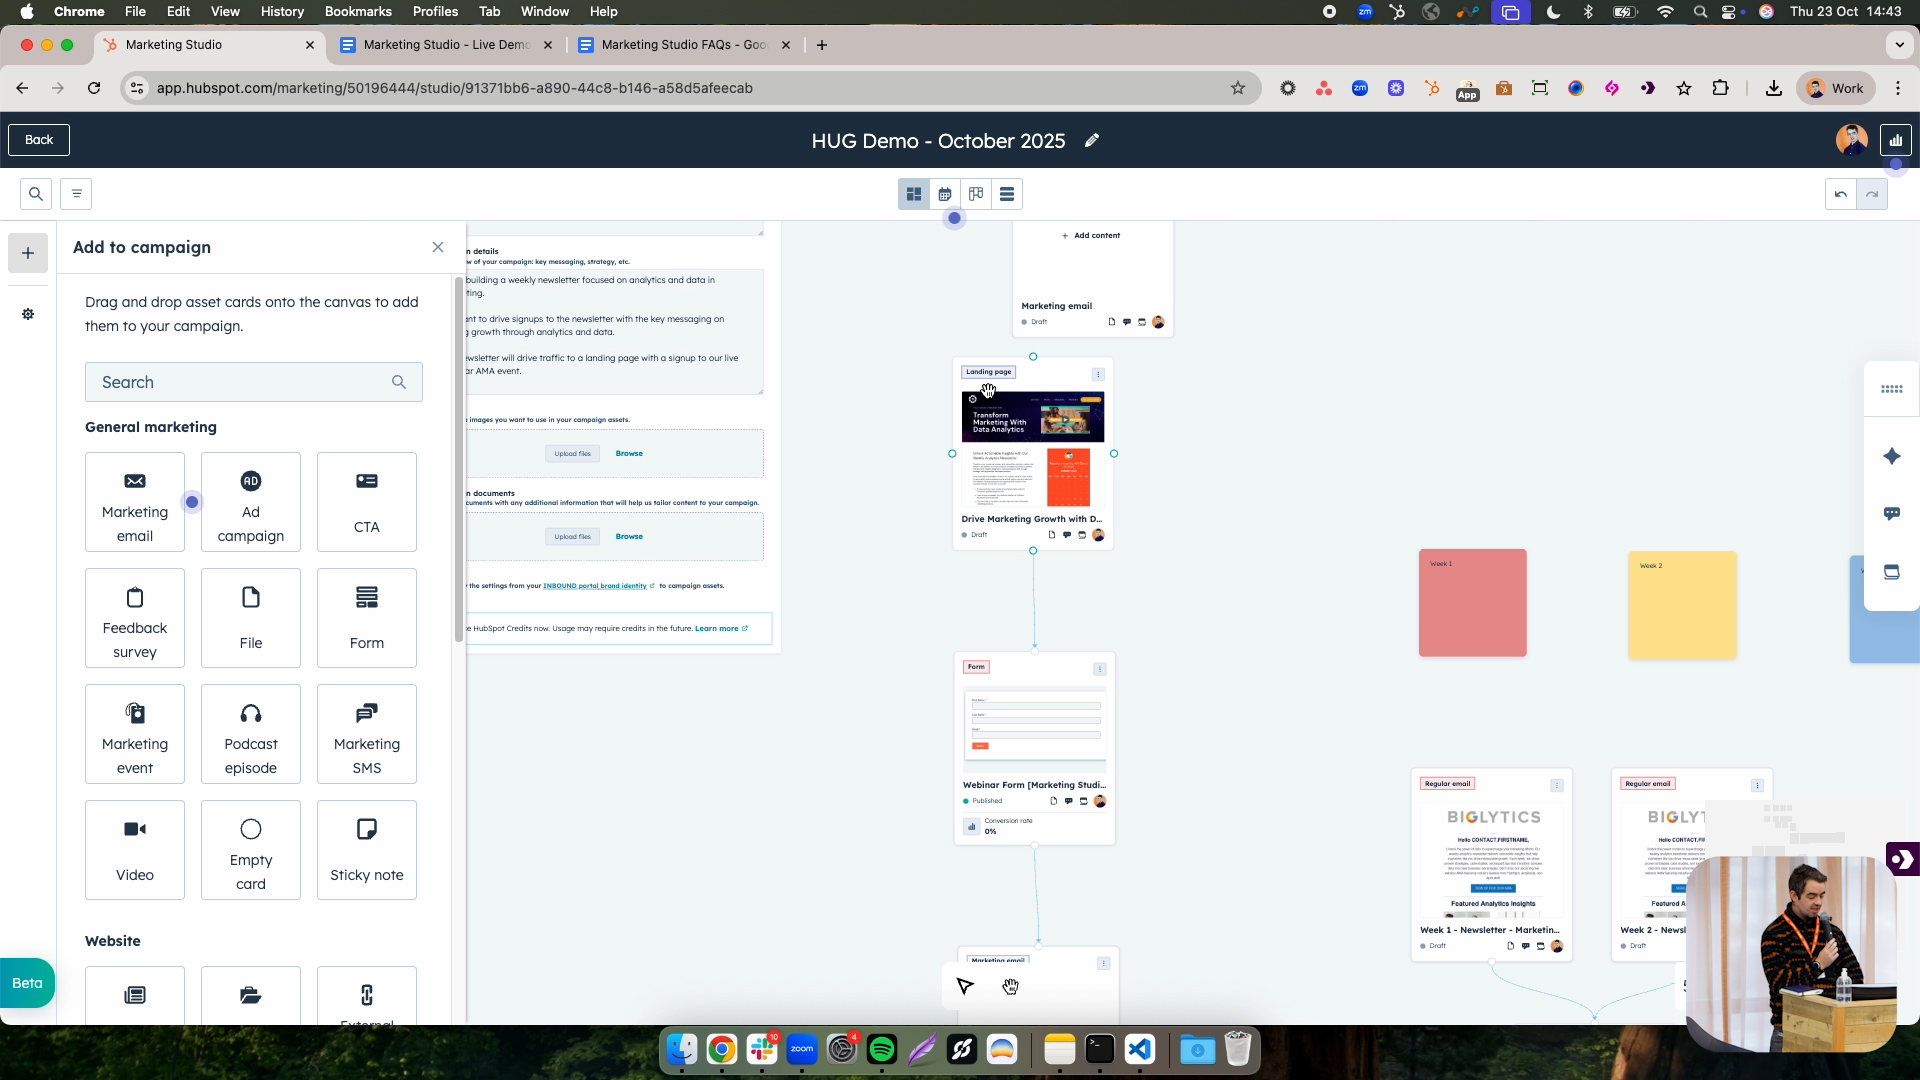Viewport: 1920px width, 1080px height.
Task: Select the Sticky note asset card
Action: (x=366, y=850)
